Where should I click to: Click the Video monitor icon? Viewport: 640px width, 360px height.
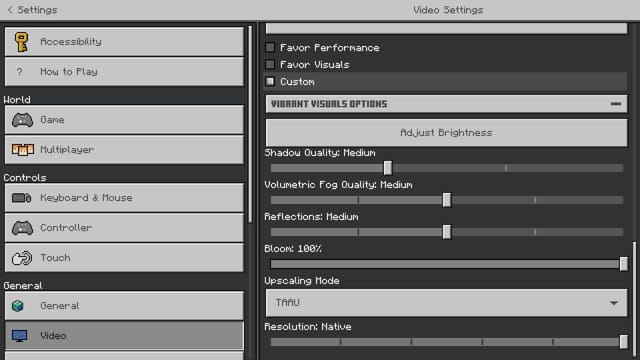click(19, 336)
